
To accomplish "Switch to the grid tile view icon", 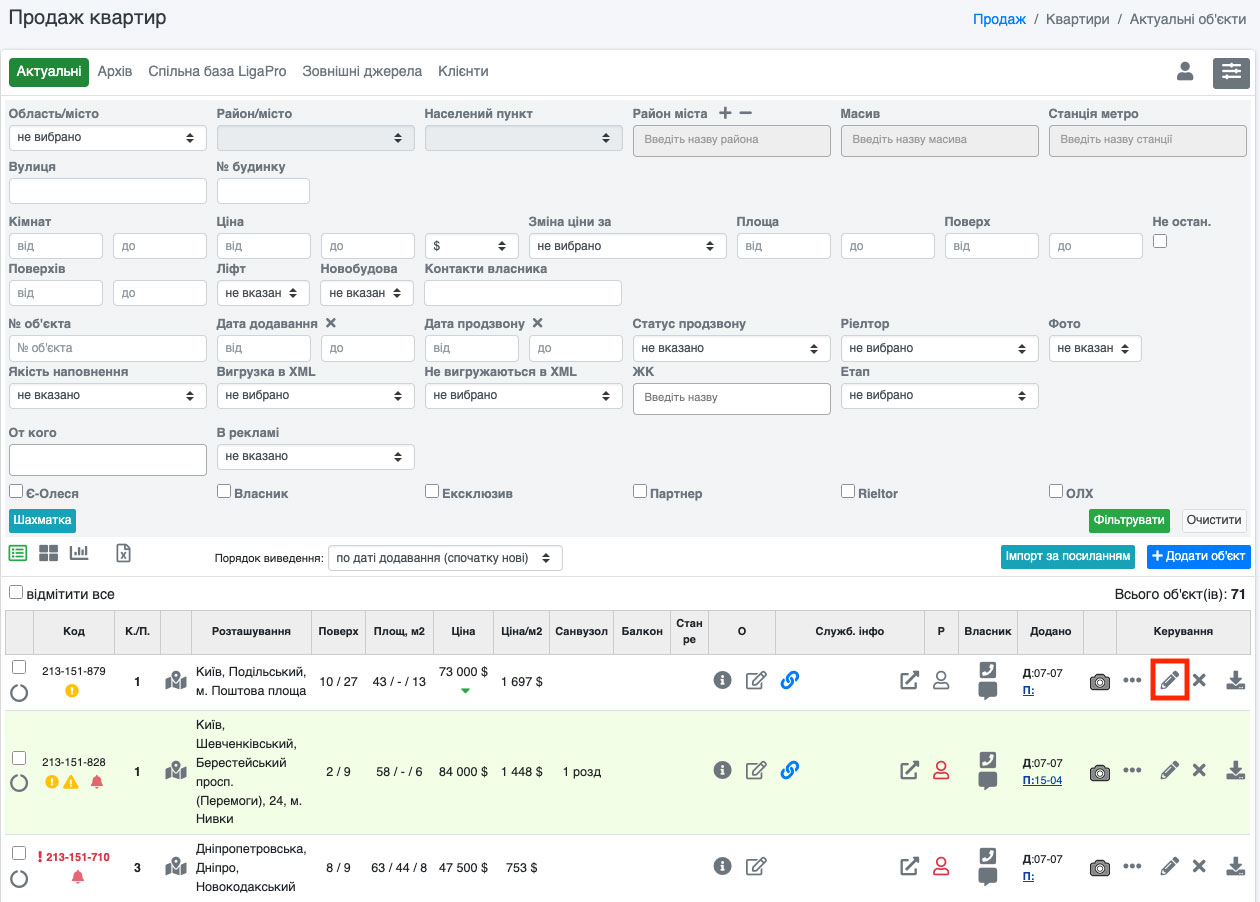I will click(x=48, y=553).
